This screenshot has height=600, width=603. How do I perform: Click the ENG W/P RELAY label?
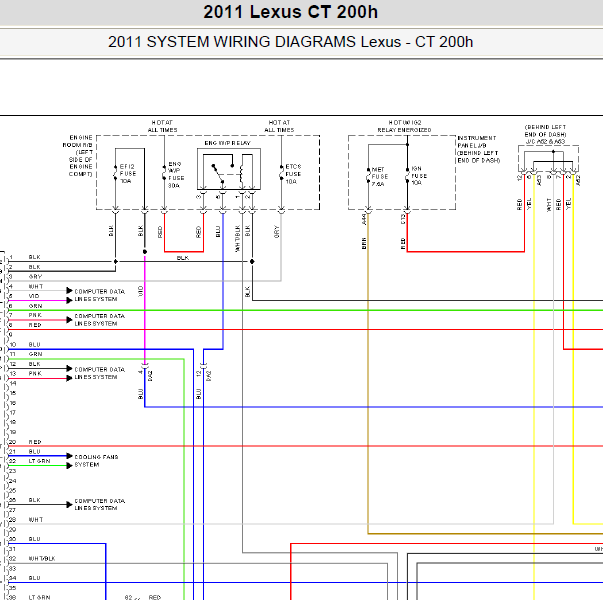click(227, 143)
